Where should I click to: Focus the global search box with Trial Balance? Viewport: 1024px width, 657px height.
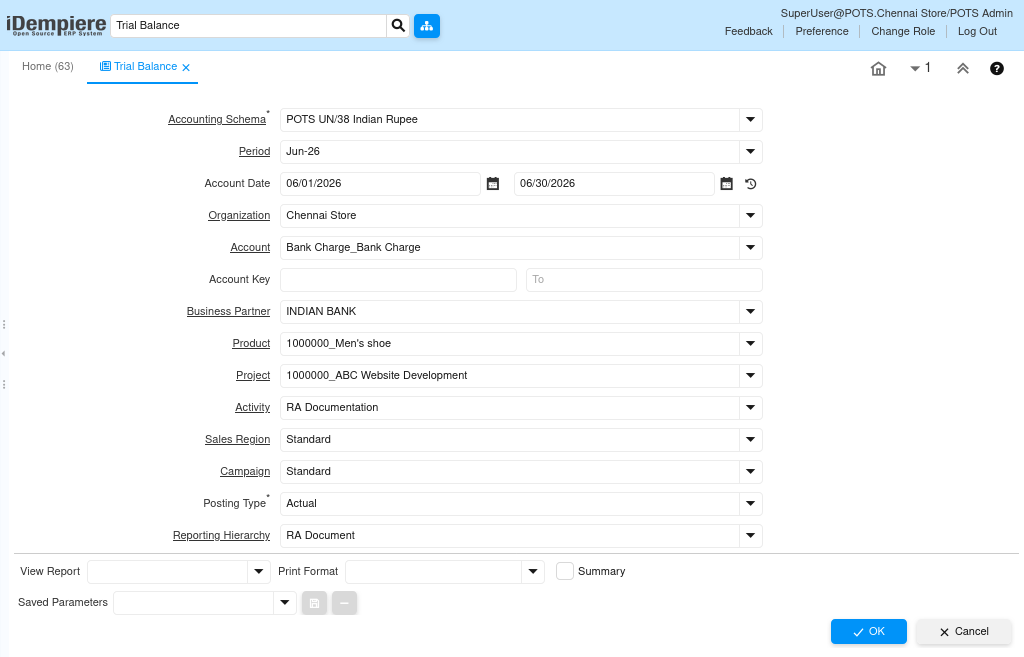(x=248, y=25)
